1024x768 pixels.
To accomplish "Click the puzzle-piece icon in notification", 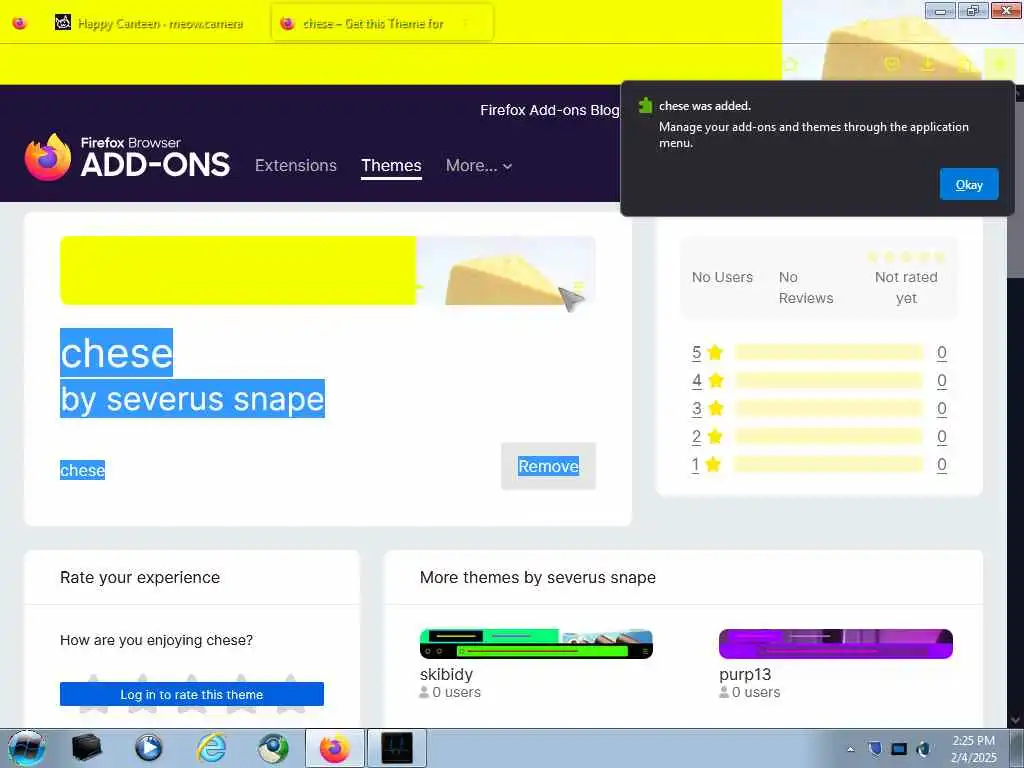I will 645,105.
